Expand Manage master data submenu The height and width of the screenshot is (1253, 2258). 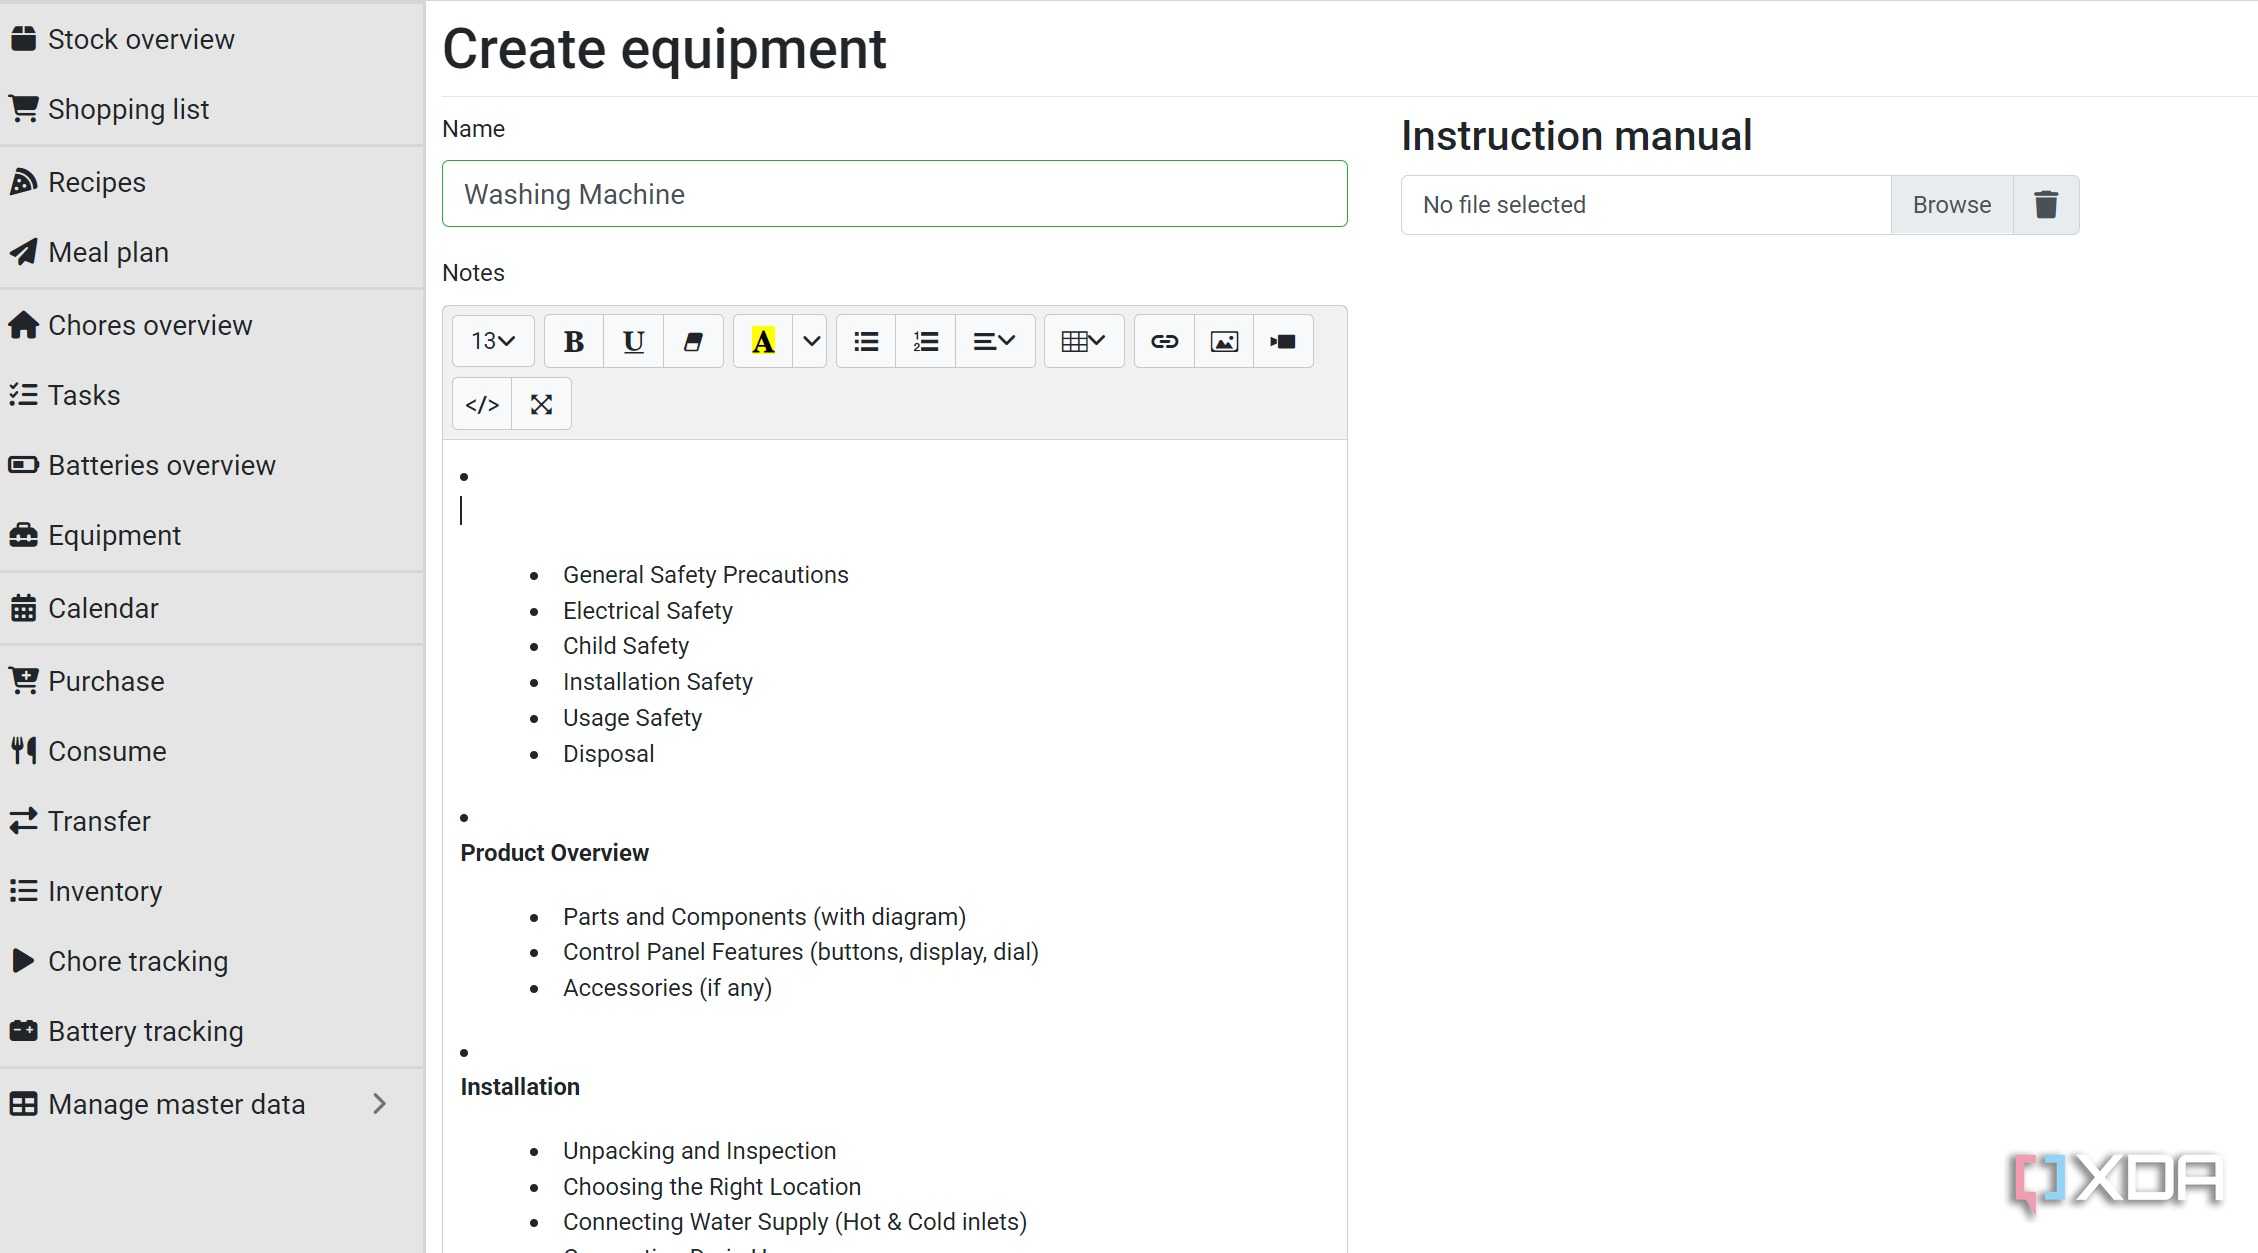click(x=212, y=1104)
